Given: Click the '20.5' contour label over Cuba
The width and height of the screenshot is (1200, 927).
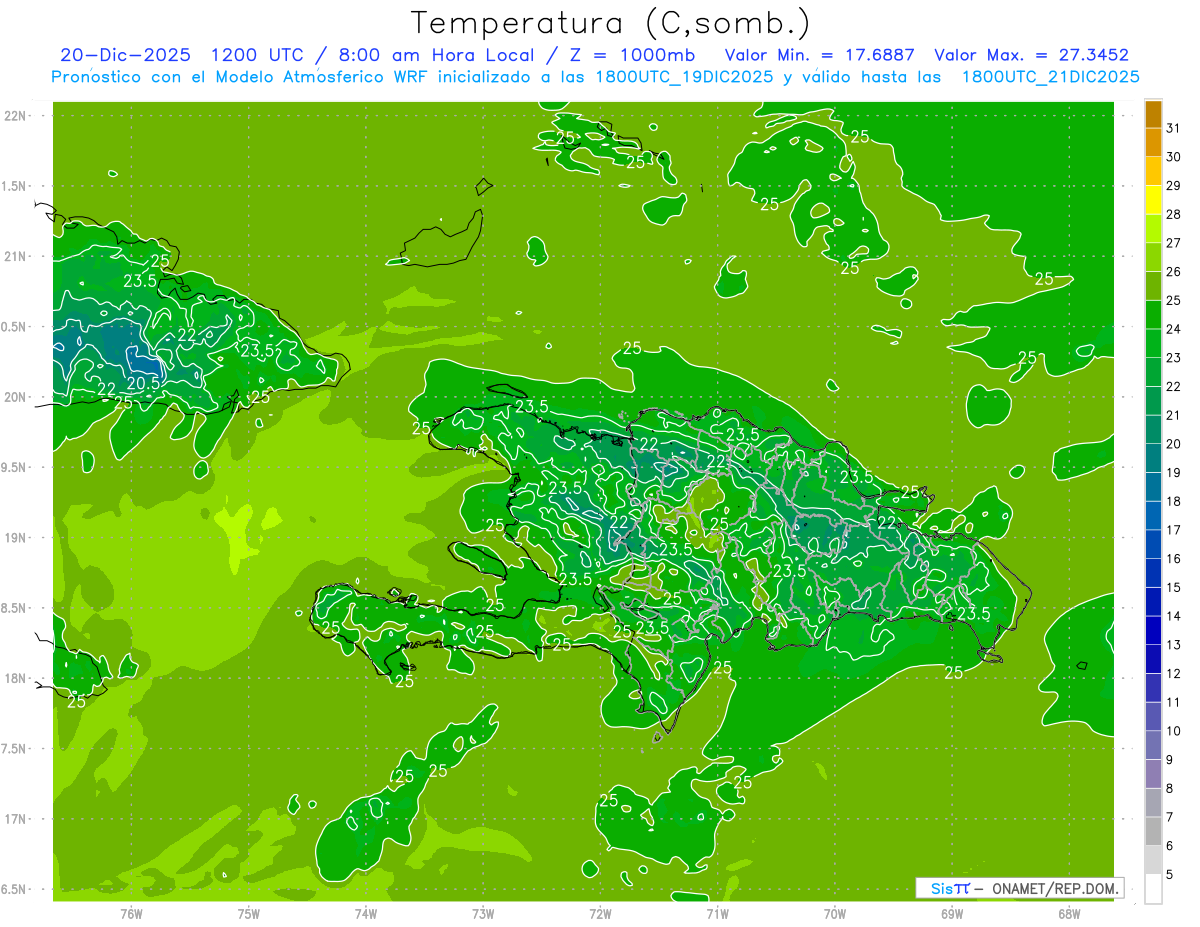Looking at the screenshot, I should 144,383.
